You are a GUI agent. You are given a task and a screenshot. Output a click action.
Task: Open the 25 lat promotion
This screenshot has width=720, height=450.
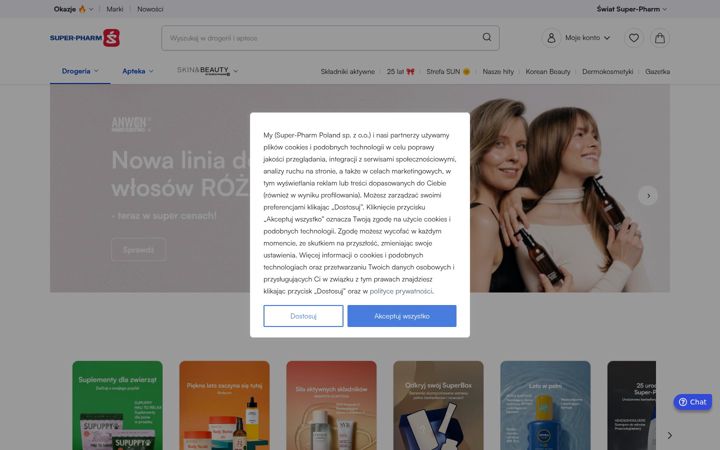pos(400,72)
